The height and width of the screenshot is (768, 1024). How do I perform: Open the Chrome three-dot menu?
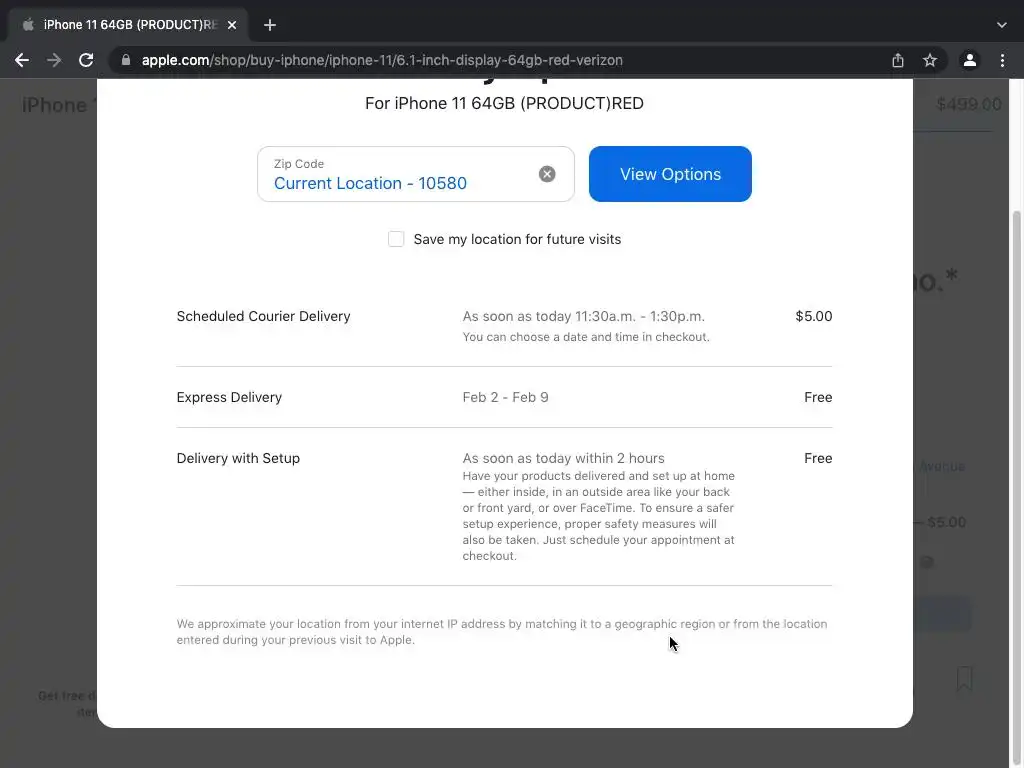click(x=1002, y=60)
